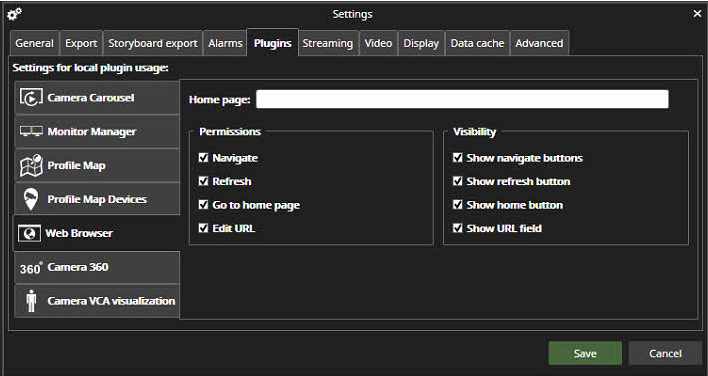
Task: Select Camera VCA visualization person icon
Action: click(x=31, y=301)
